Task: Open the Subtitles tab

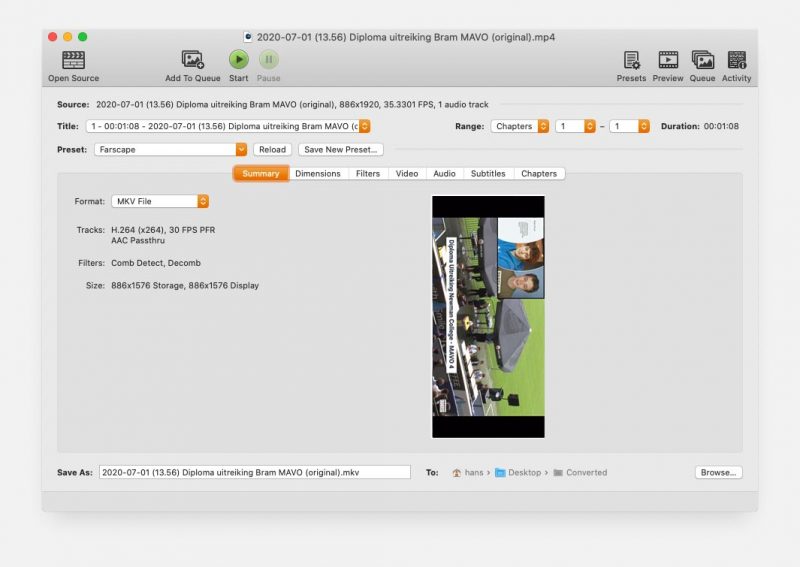Action: (x=488, y=173)
